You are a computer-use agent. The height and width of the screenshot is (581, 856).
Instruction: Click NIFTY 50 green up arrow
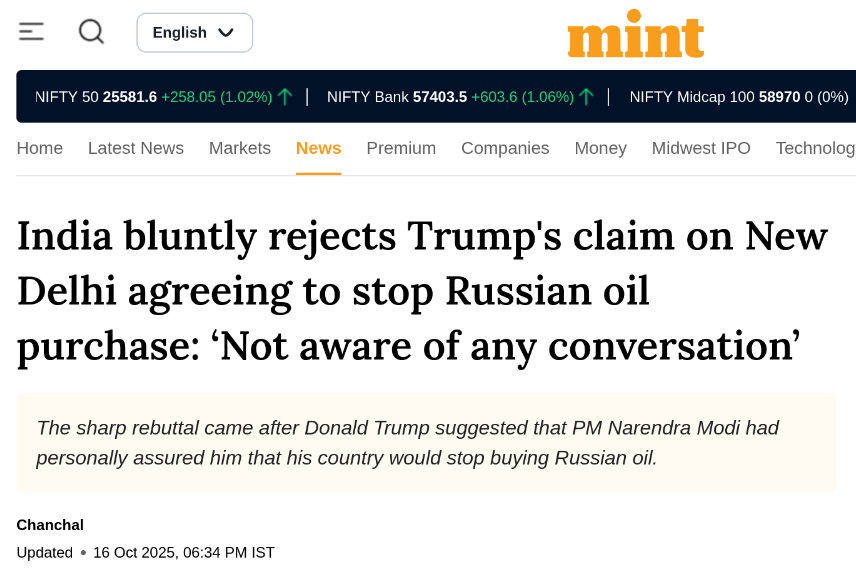[x=285, y=97]
